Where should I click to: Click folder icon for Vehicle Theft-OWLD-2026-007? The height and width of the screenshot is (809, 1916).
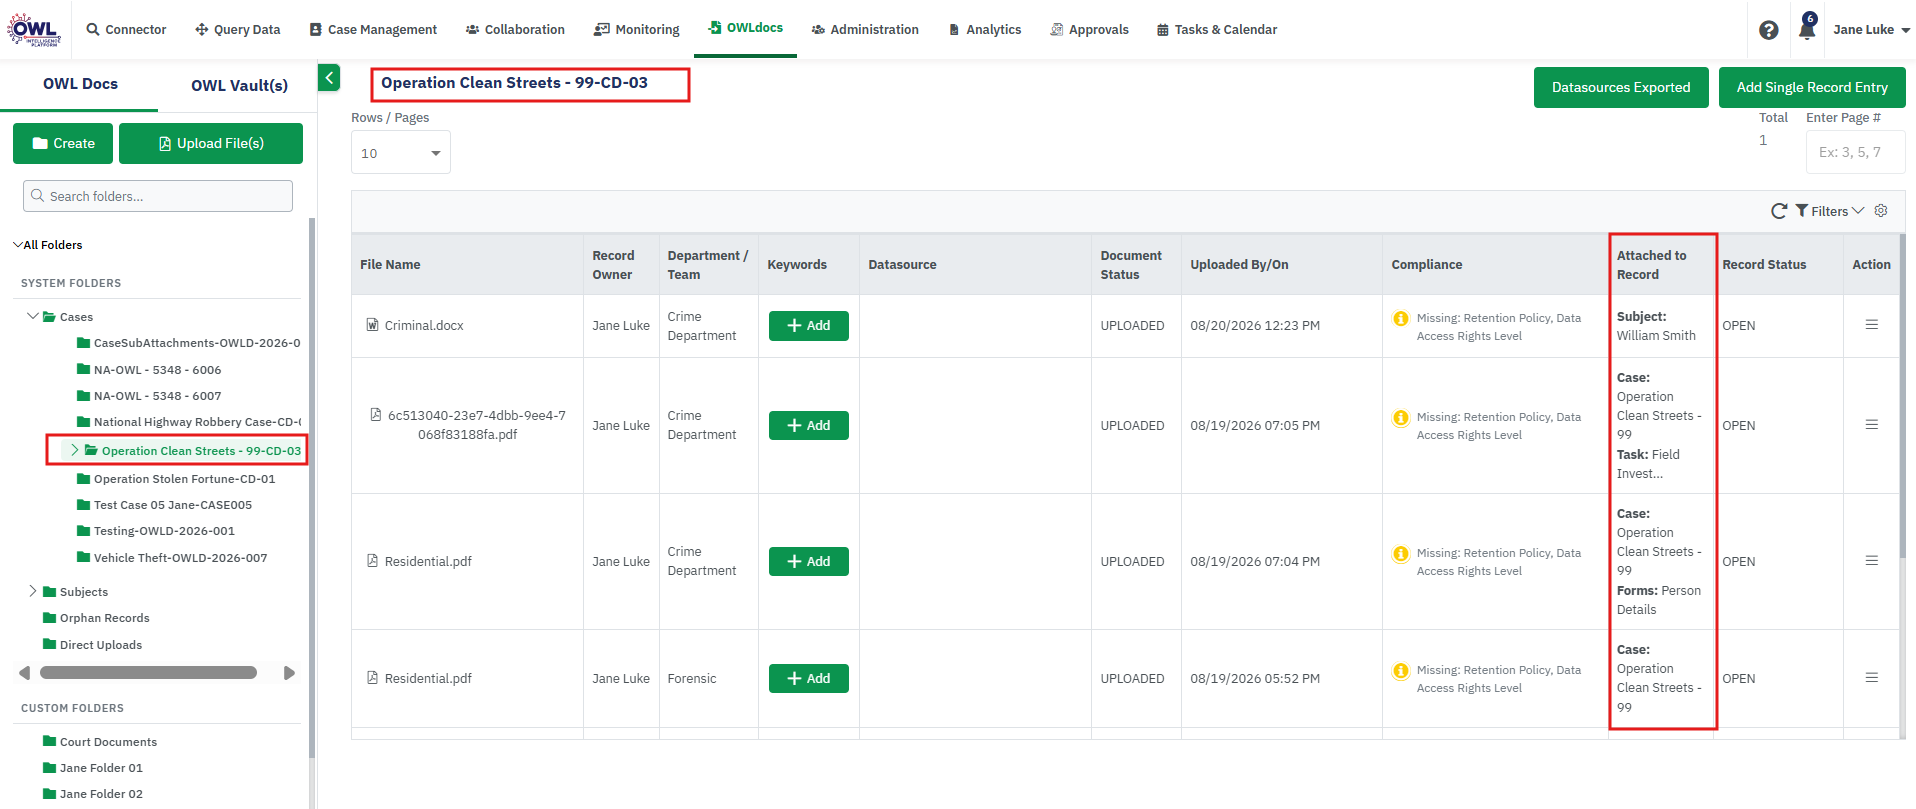point(83,557)
